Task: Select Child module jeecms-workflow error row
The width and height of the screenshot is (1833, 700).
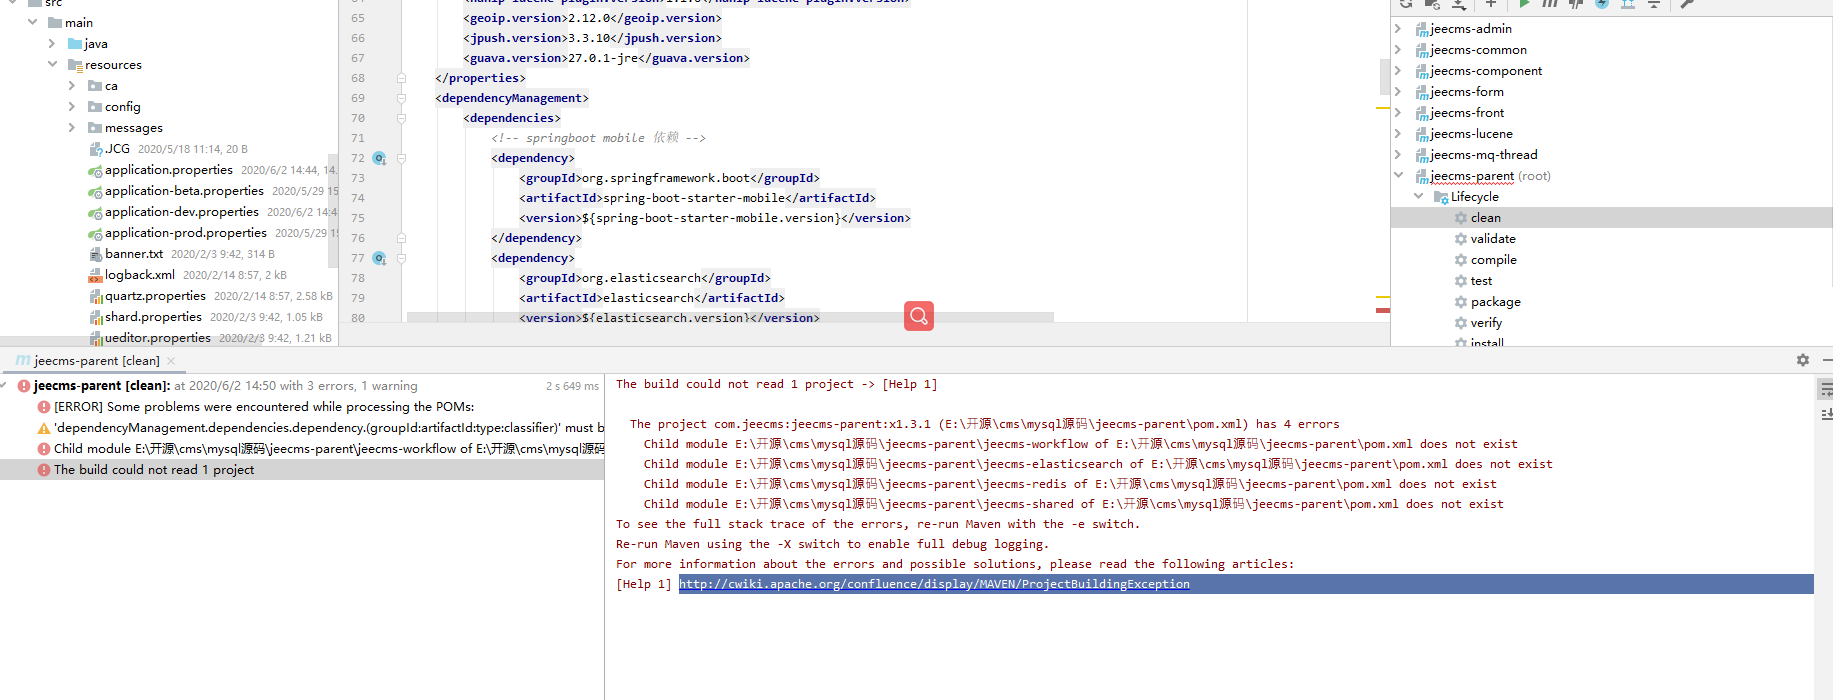Action: 302,449
